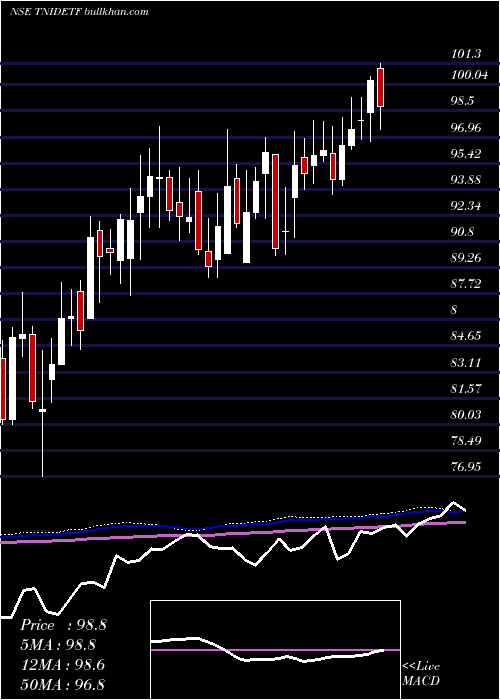Screen dimensions: 500x700
Task: Click the <<Live MACD label
Action: [x=421, y=674]
